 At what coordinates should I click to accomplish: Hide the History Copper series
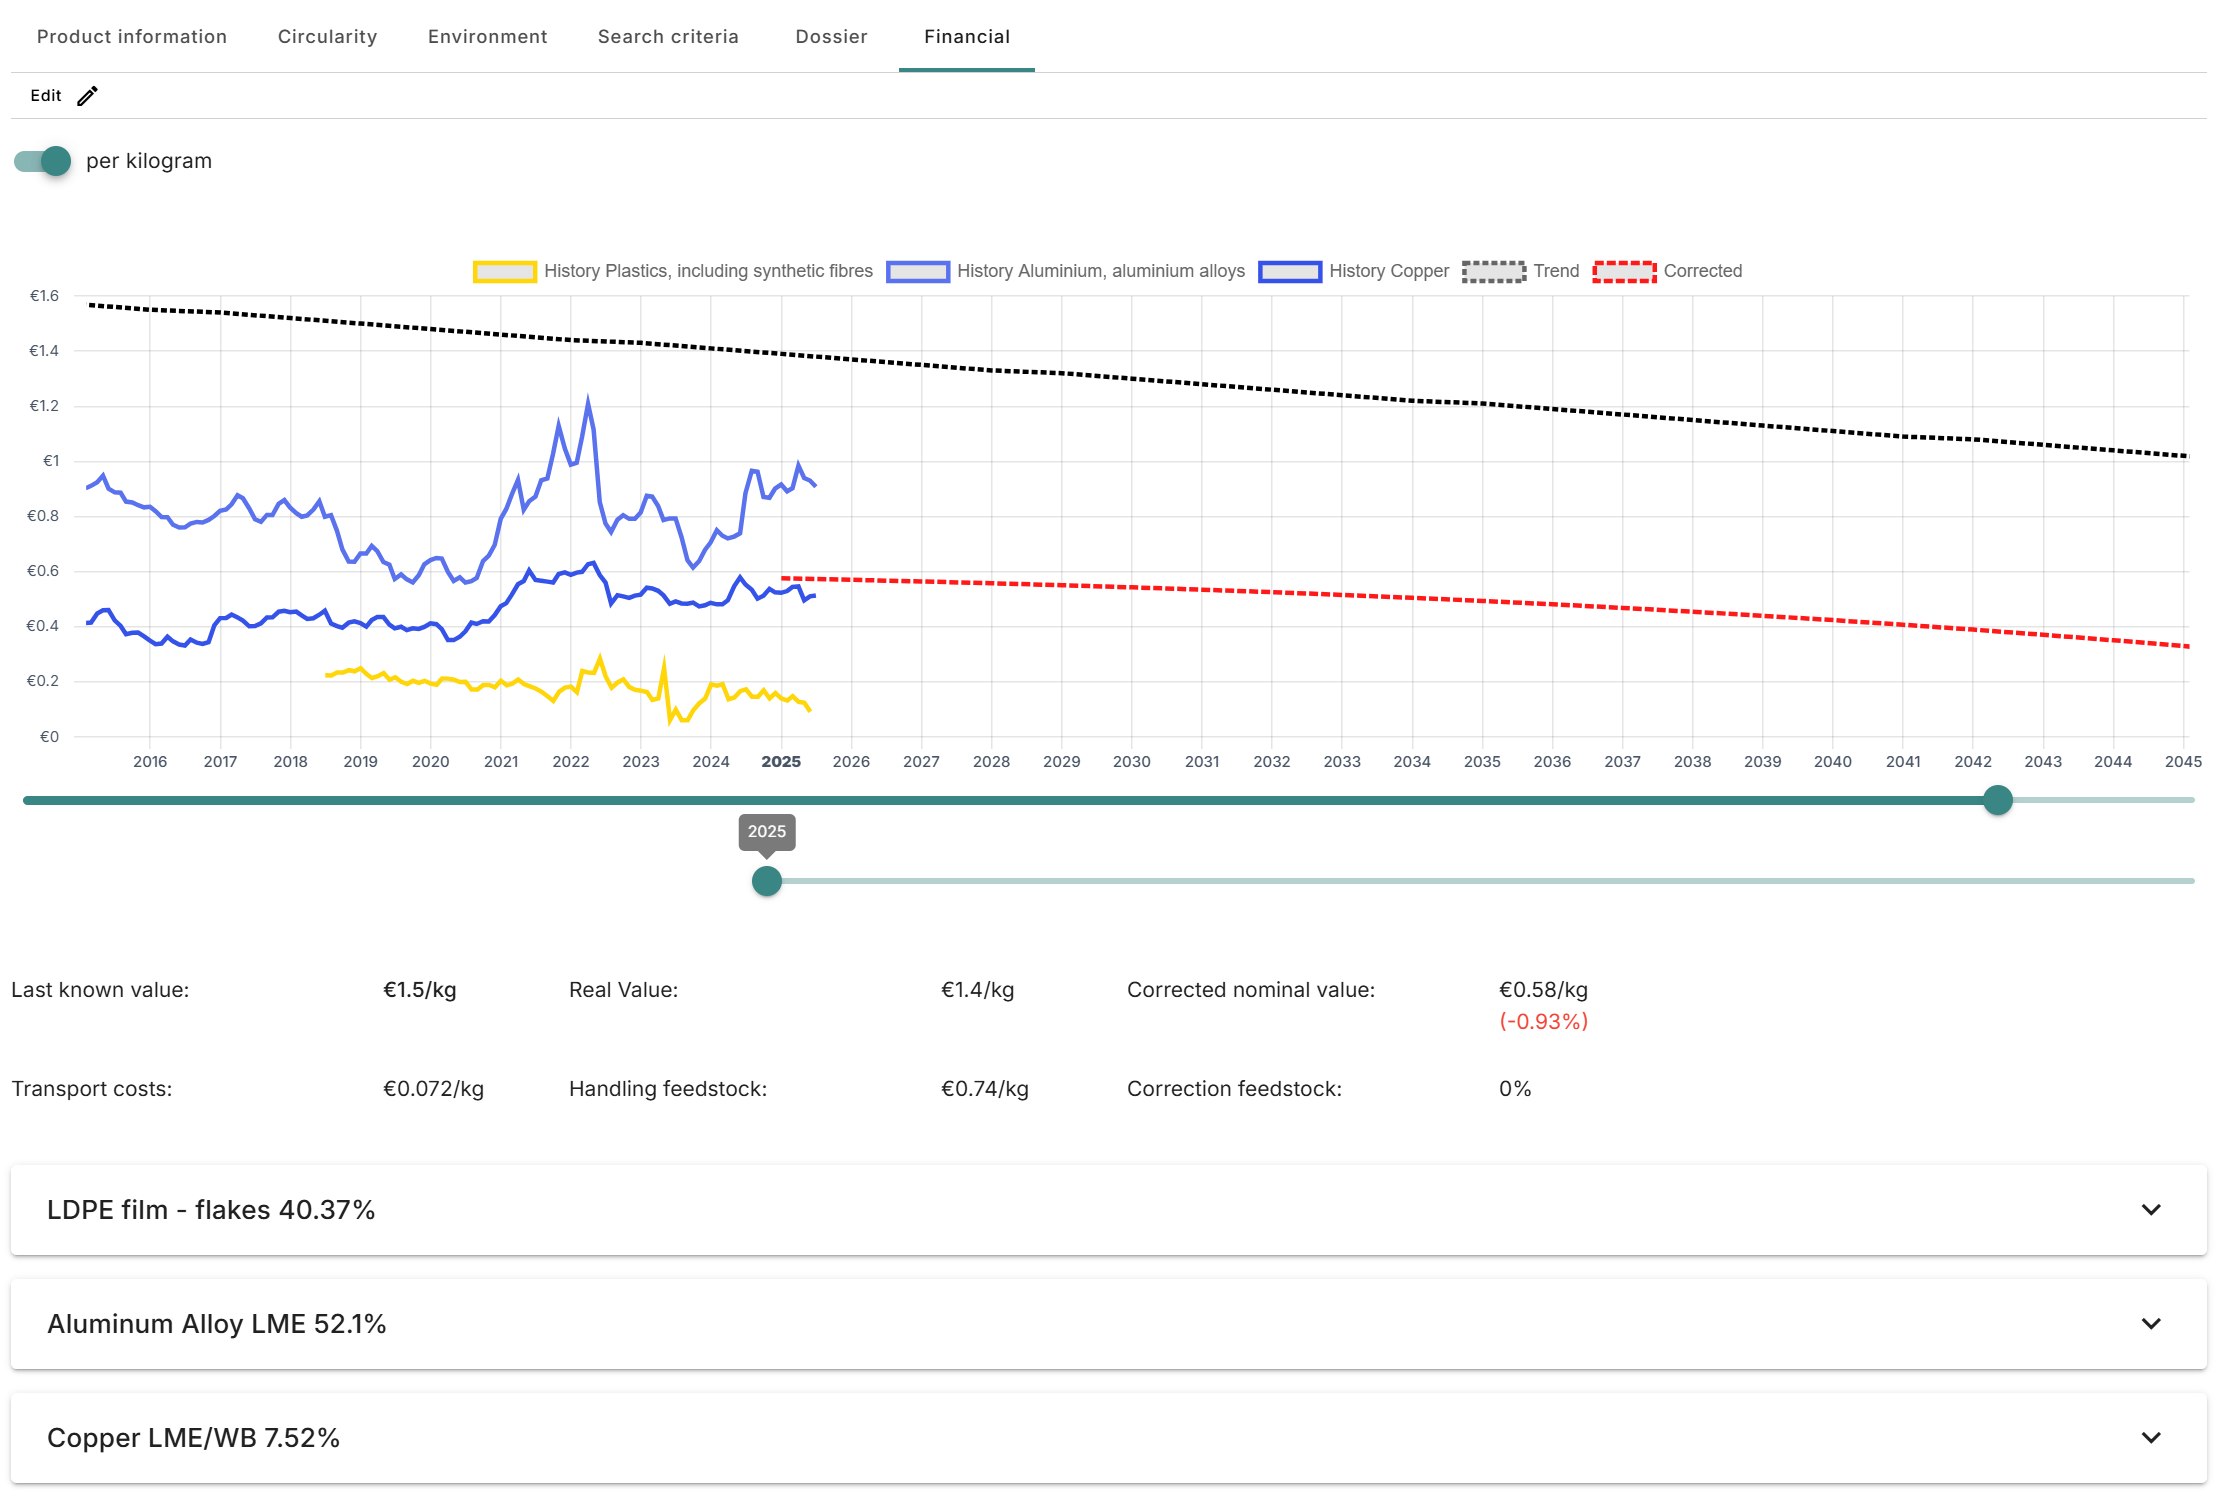[x=1354, y=271]
